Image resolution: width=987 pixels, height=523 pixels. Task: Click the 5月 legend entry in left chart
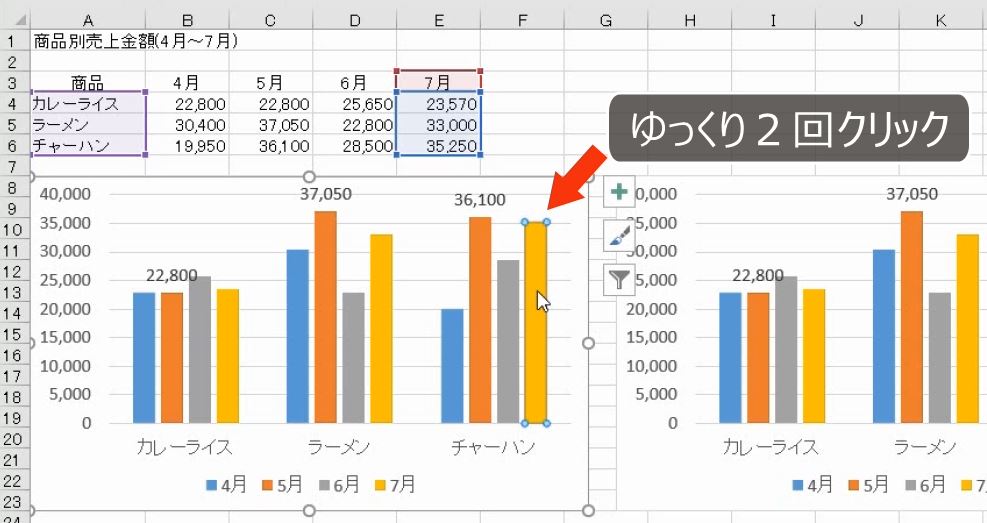coord(283,485)
